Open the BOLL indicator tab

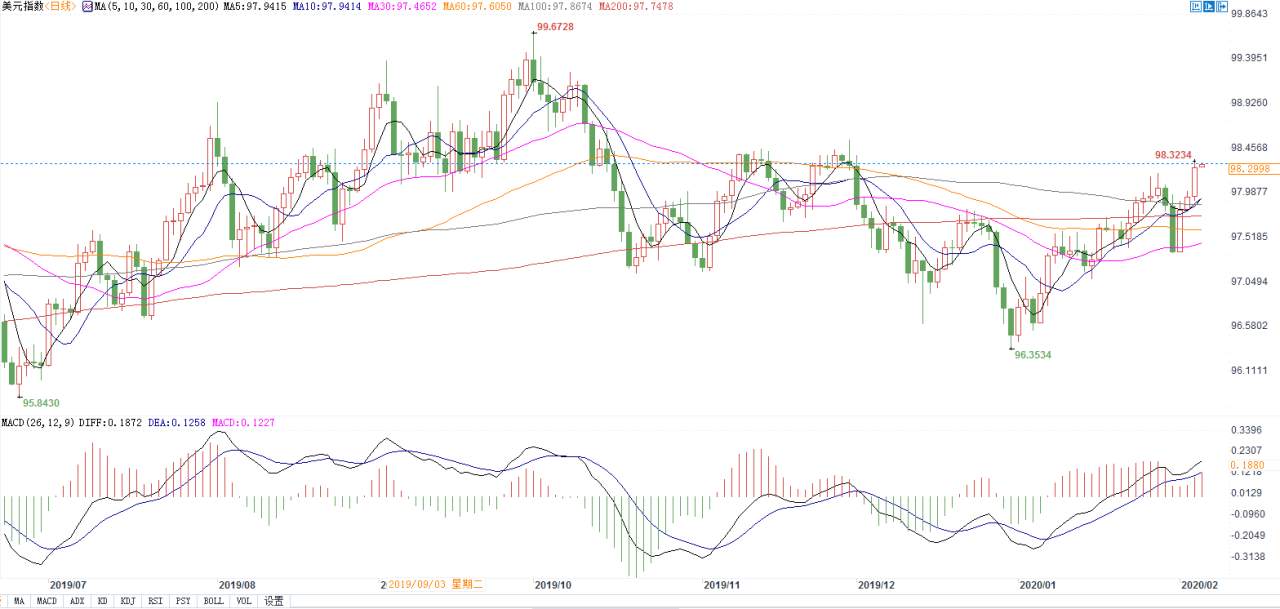pos(213,601)
